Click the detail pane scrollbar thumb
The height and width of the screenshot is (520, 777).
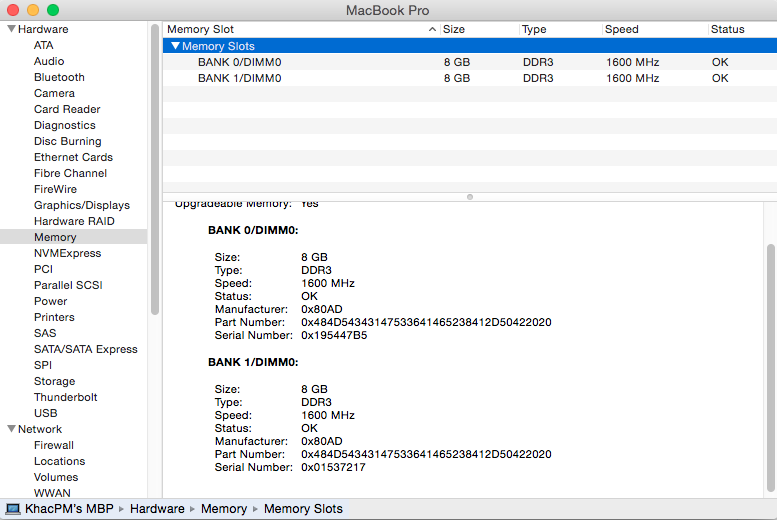pos(771,368)
